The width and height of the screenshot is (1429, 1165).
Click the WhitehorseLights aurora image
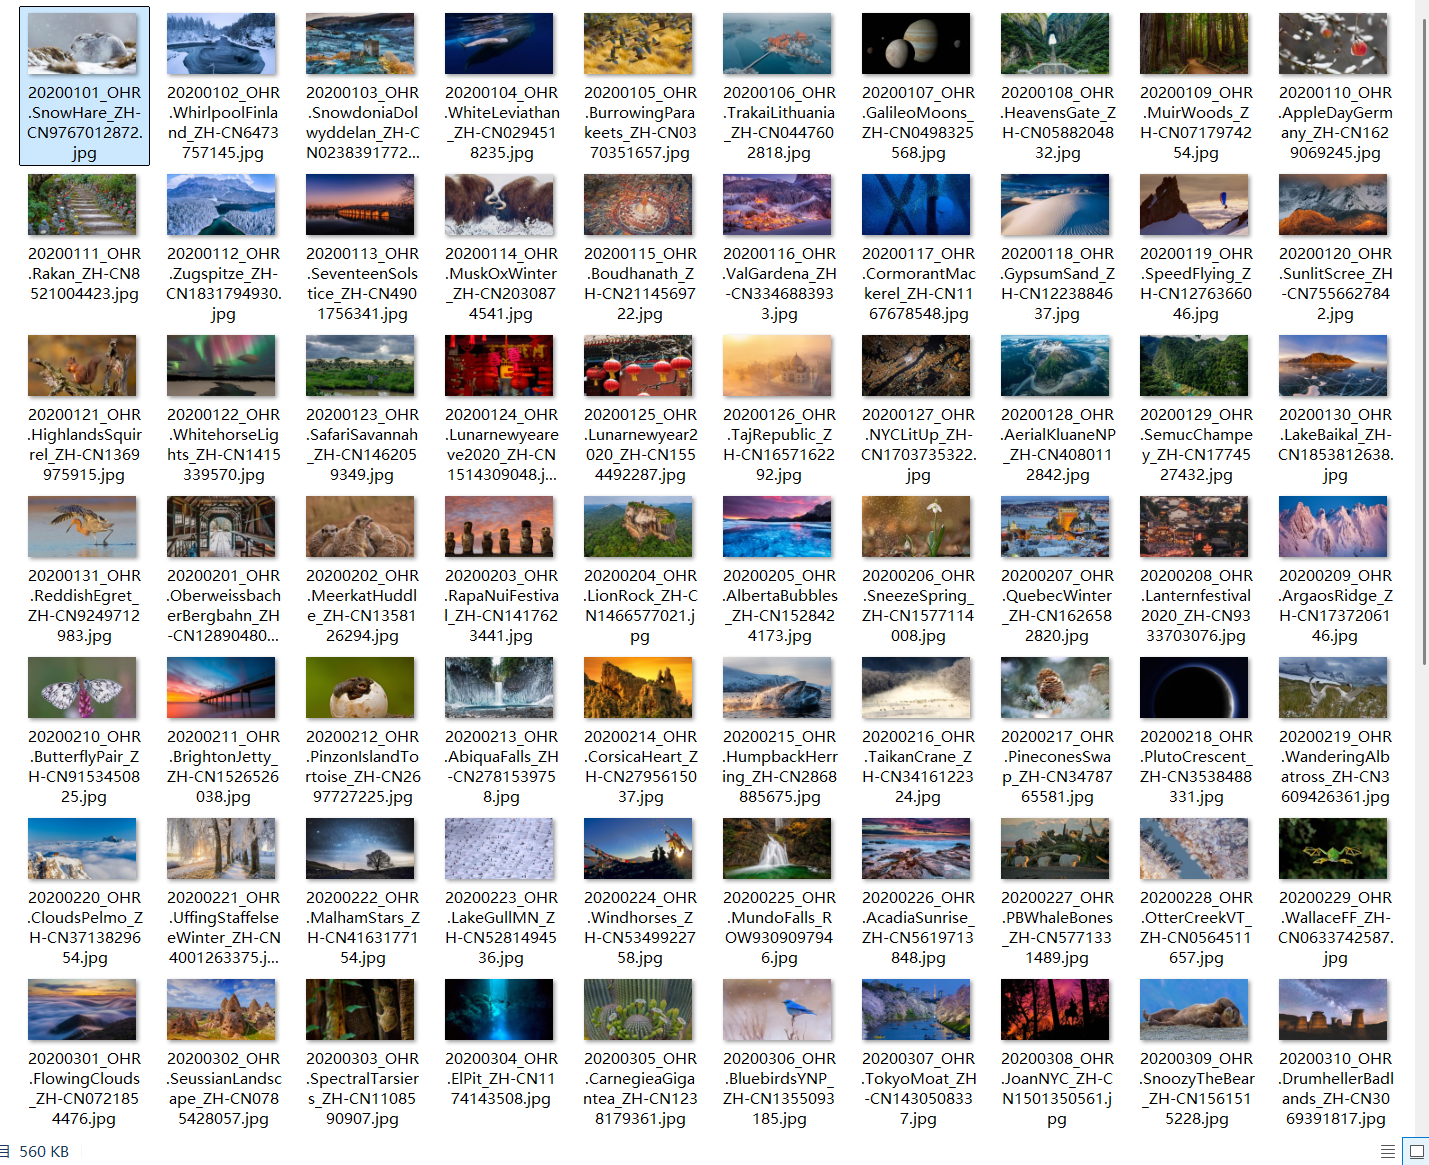[x=222, y=367]
